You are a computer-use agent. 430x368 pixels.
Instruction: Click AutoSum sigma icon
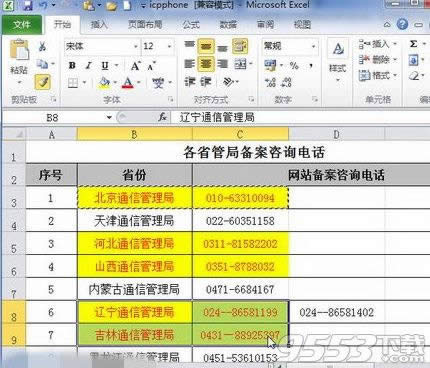pos(413,44)
